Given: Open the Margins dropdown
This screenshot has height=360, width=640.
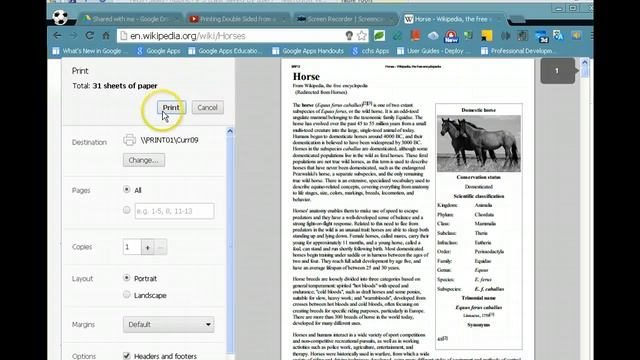Looking at the screenshot, I should 169,324.
